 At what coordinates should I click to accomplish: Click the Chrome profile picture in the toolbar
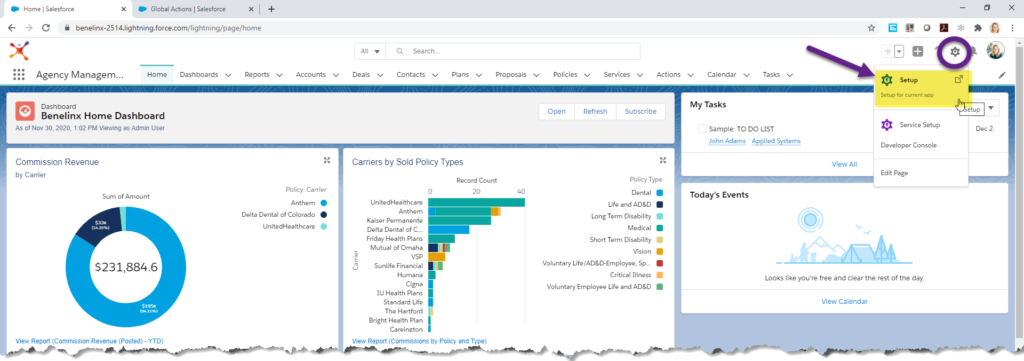tap(995, 28)
